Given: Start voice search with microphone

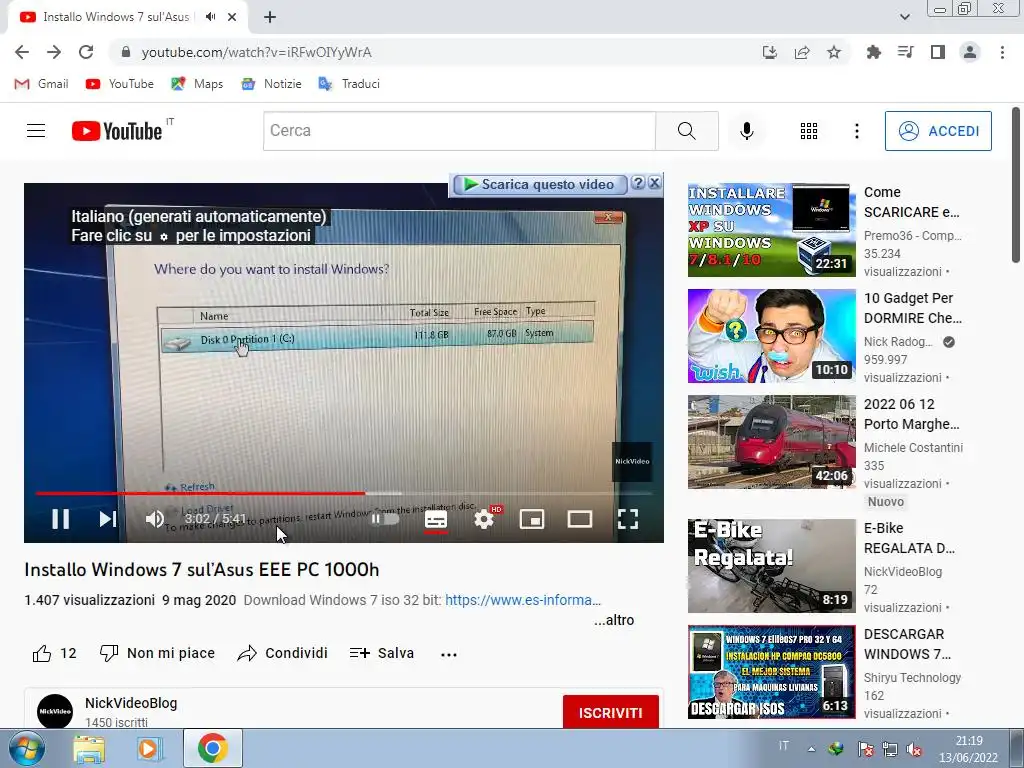Looking at the screenshot, I should tap(746, 131).
